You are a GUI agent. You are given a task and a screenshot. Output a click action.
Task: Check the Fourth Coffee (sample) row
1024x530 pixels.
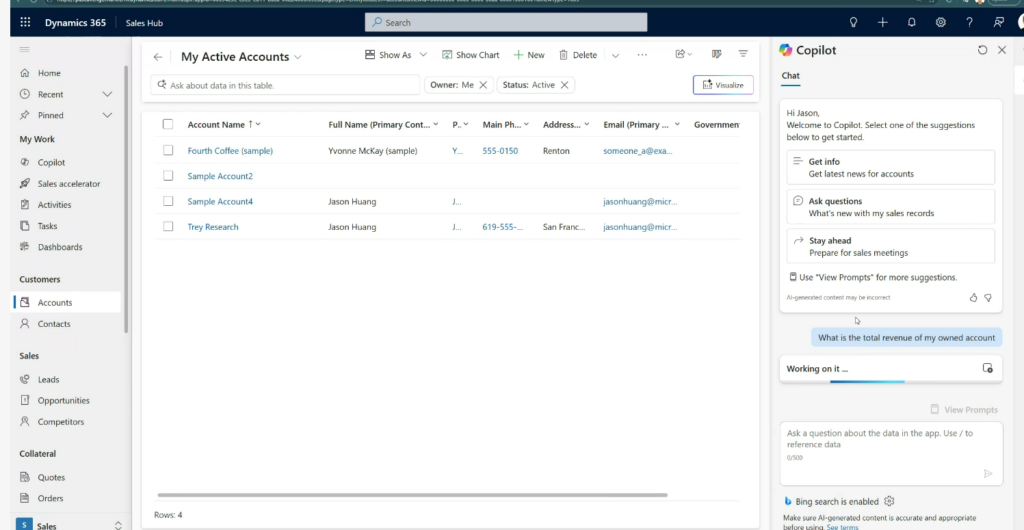[168, 150]
